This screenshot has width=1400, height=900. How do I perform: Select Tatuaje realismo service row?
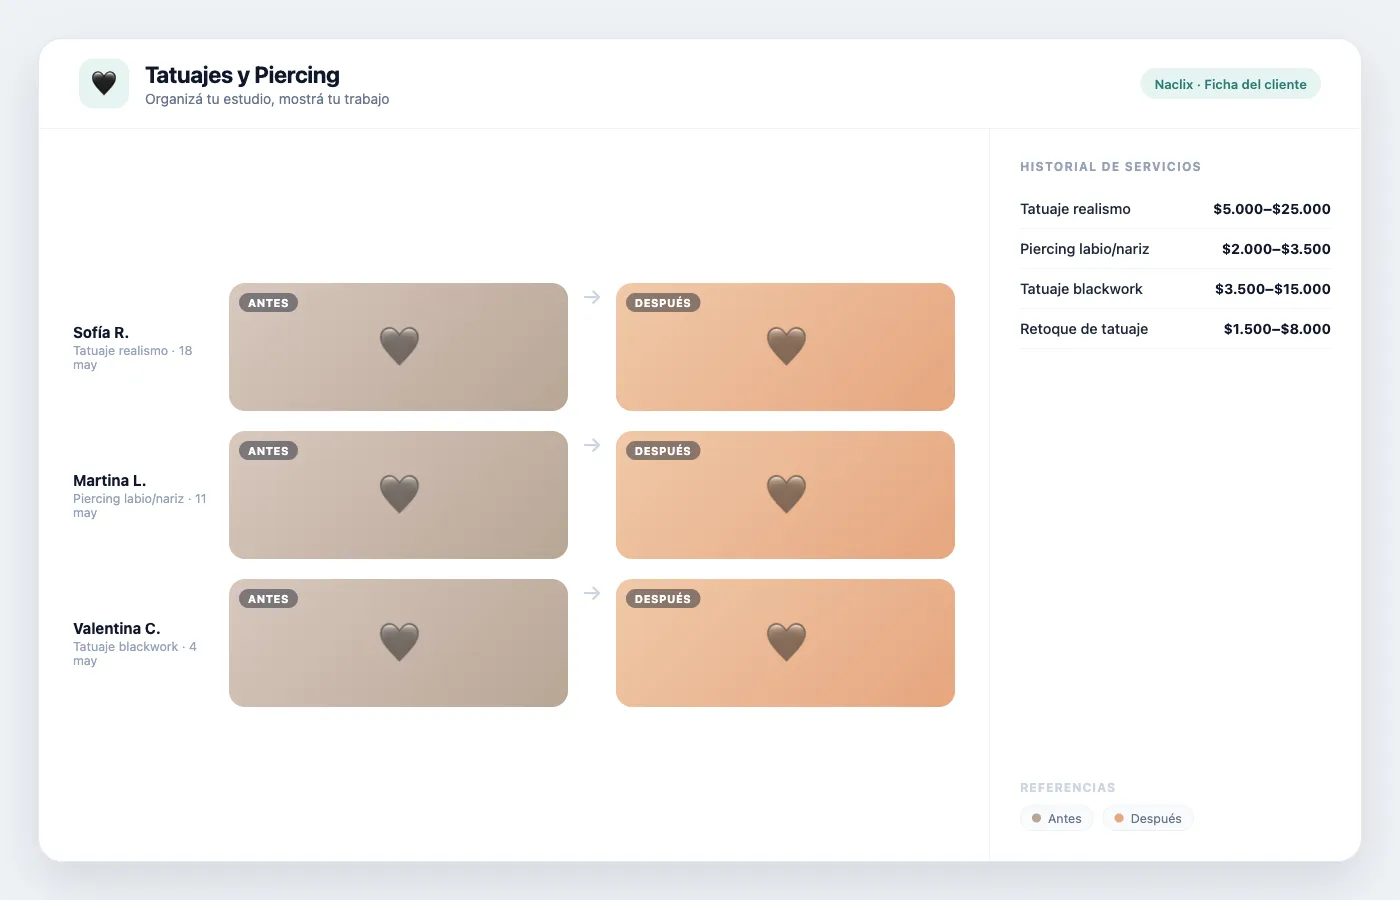pos(1175,209)
